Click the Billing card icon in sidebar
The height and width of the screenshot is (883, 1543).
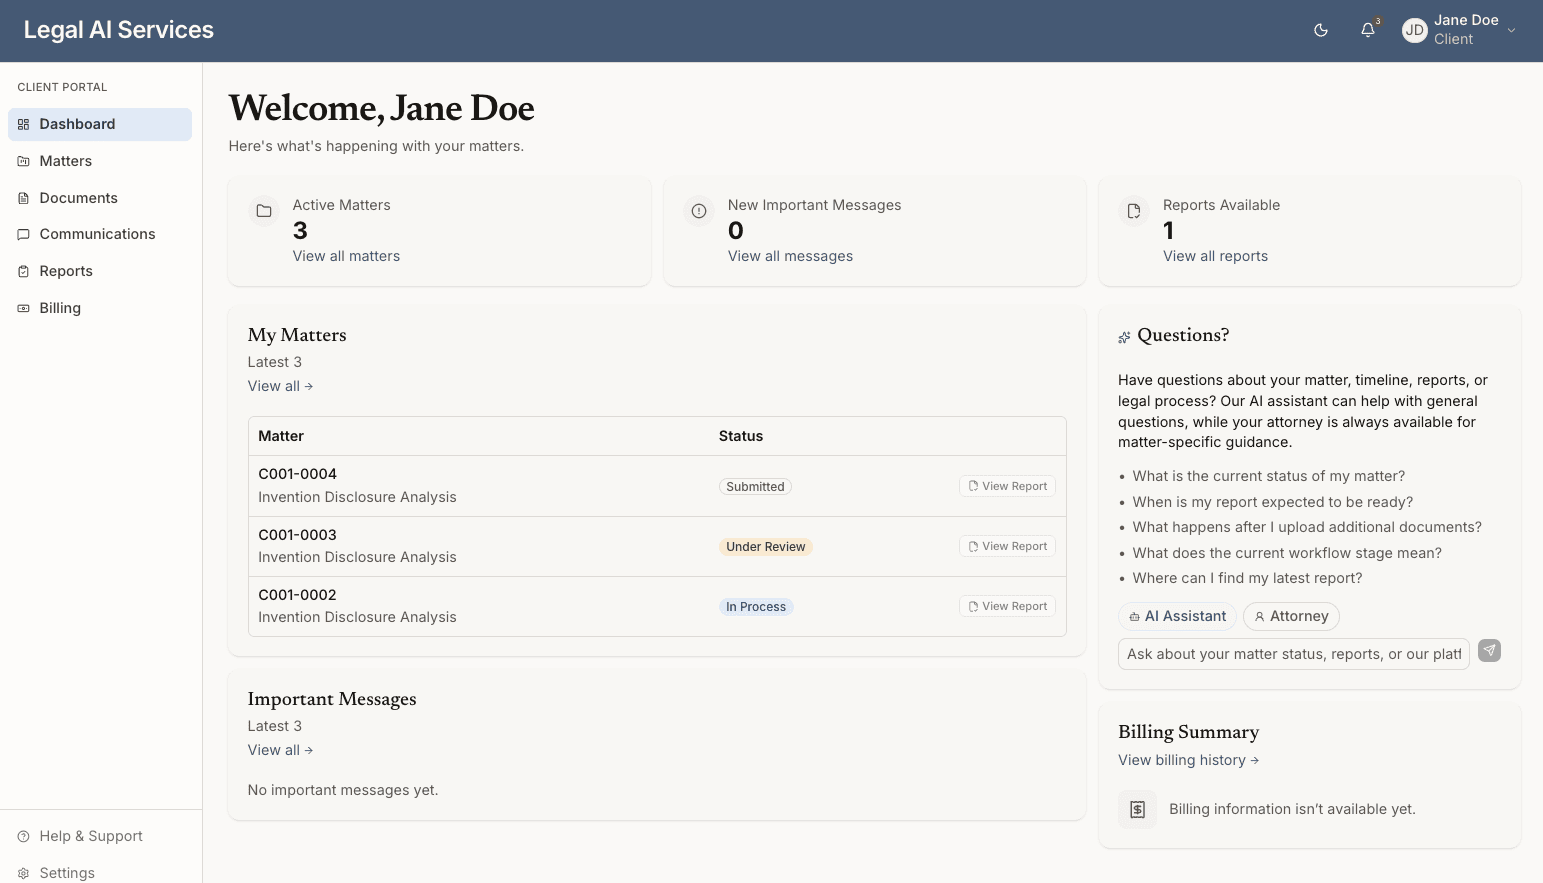pyautogui.click(x=23, y=308)
